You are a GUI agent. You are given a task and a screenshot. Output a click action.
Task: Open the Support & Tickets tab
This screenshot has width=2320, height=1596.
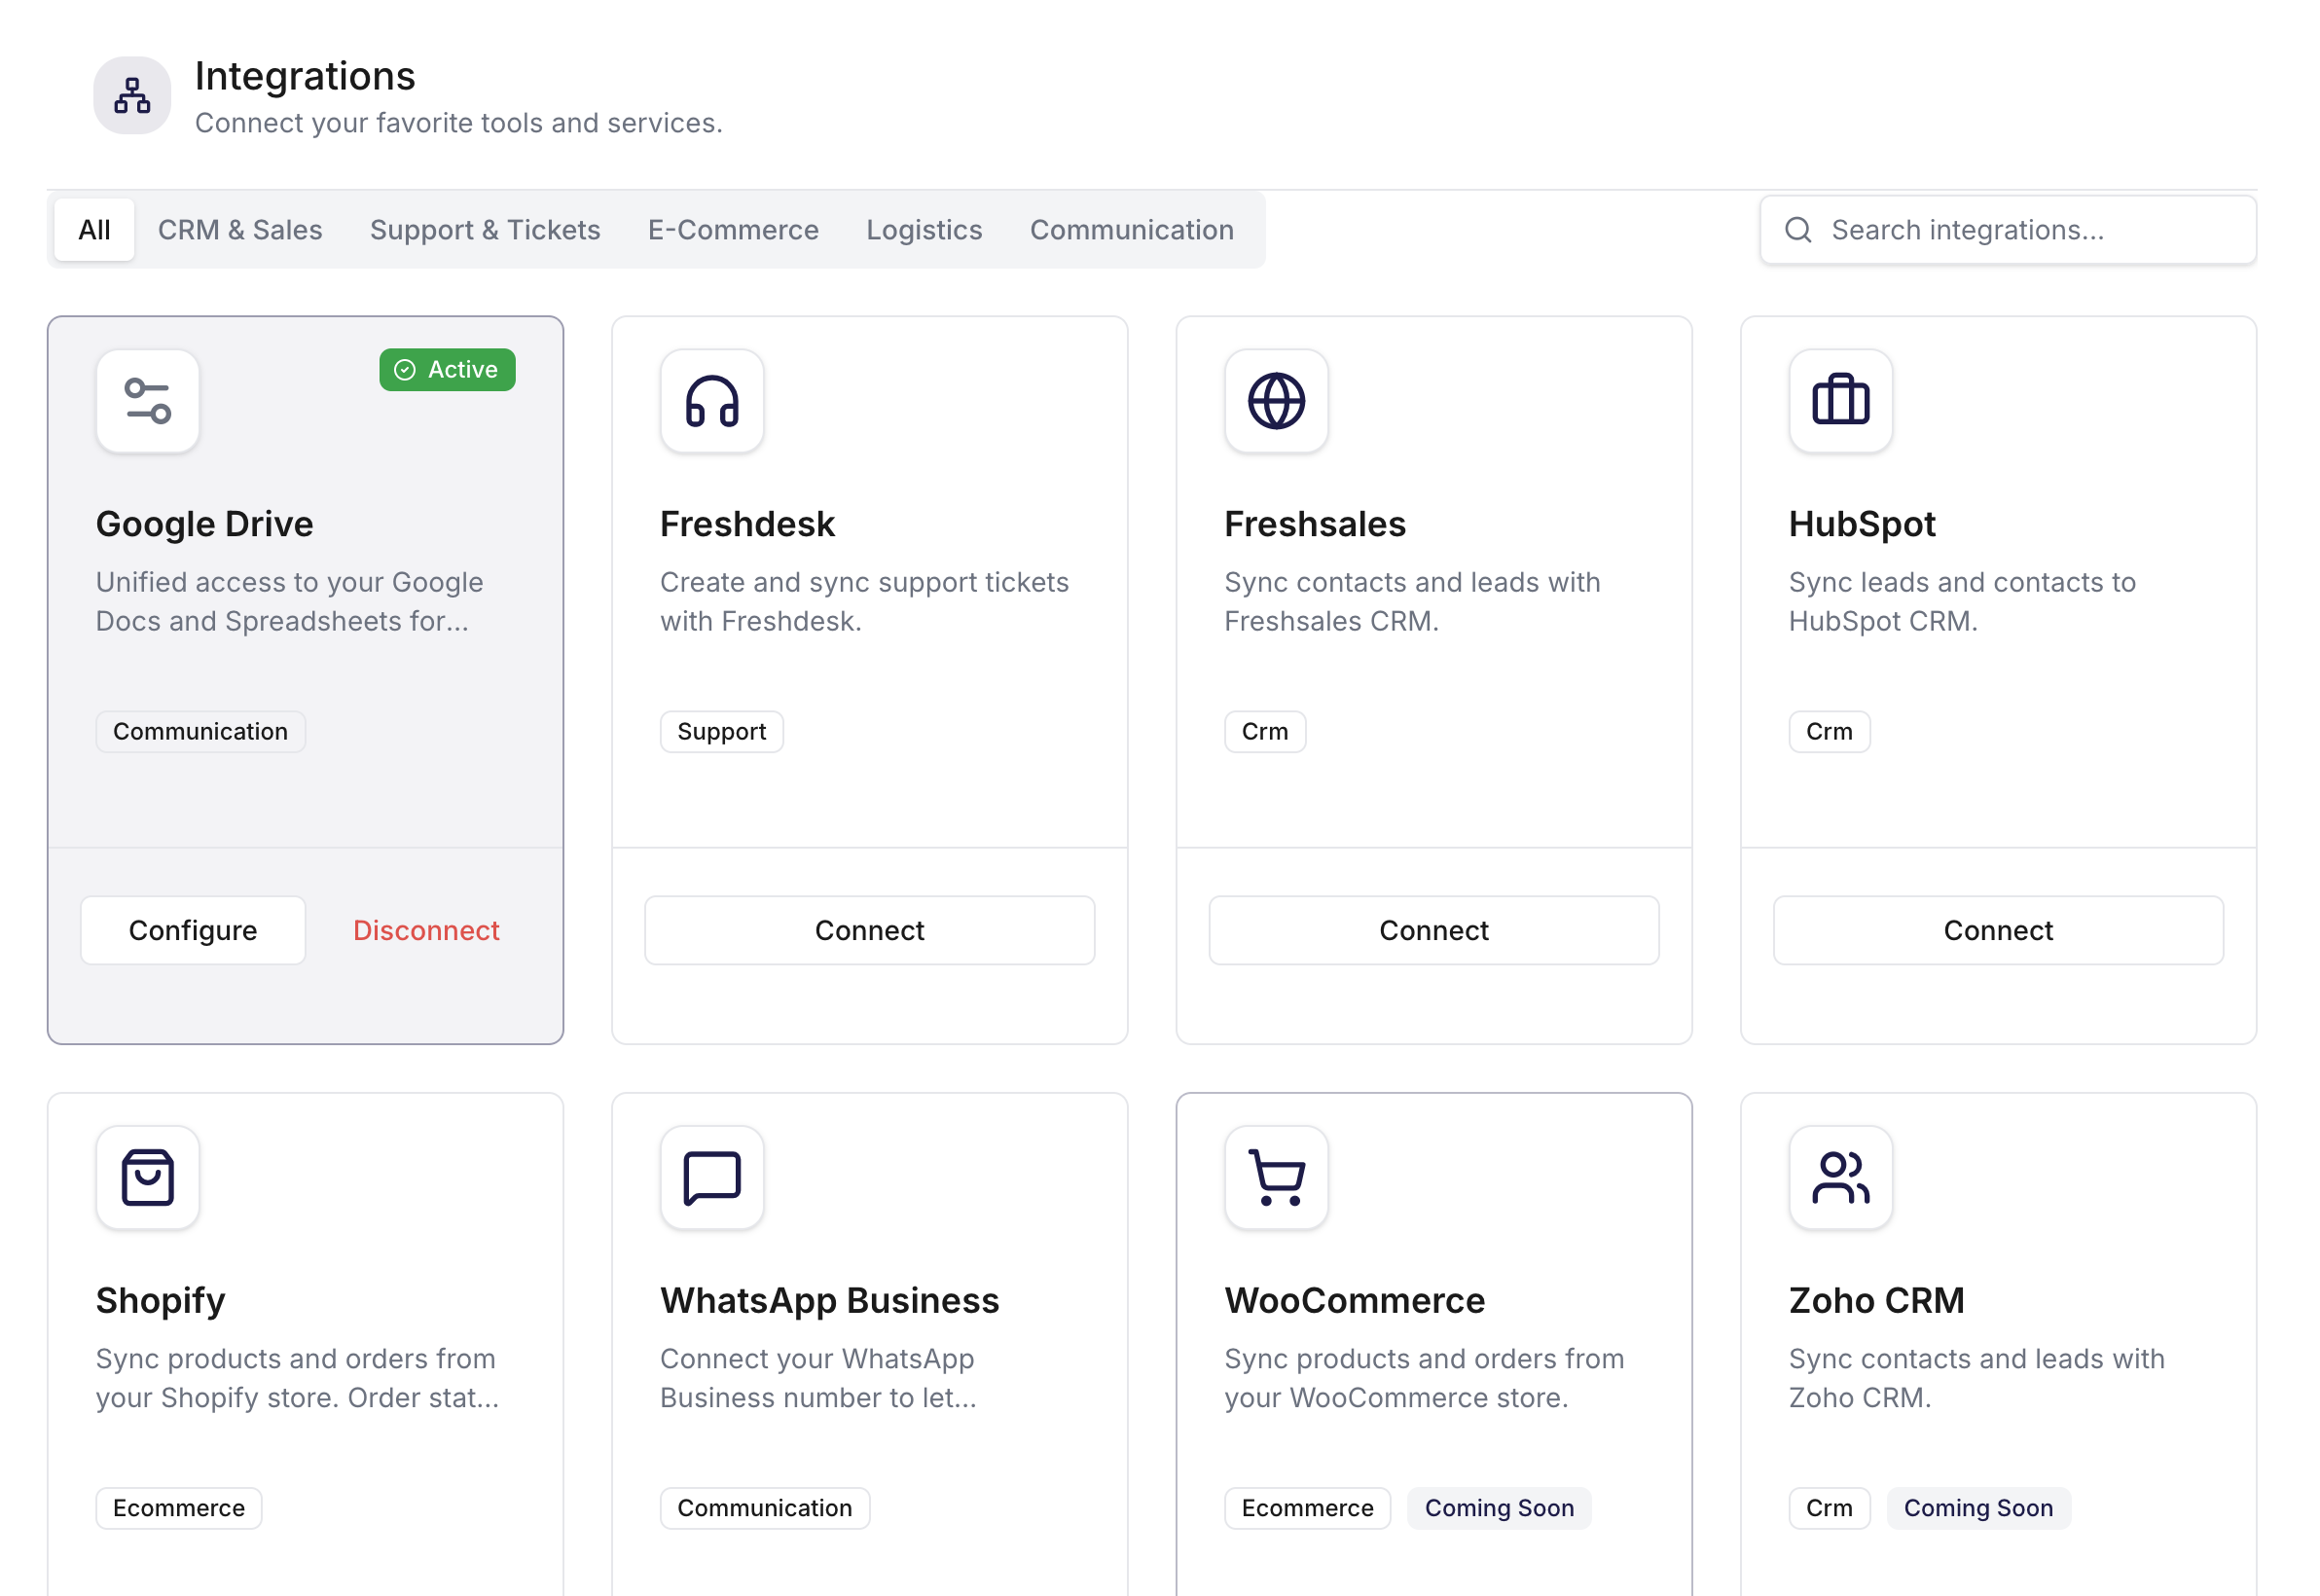coord(485,230)
